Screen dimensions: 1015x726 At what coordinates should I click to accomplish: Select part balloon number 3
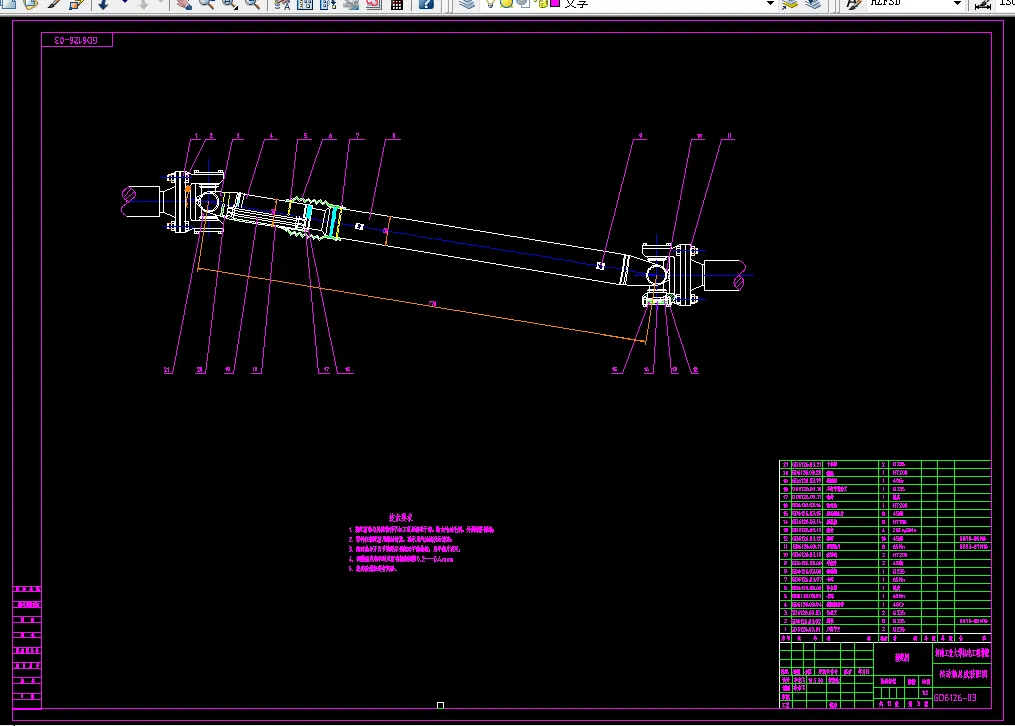[238, 136]
